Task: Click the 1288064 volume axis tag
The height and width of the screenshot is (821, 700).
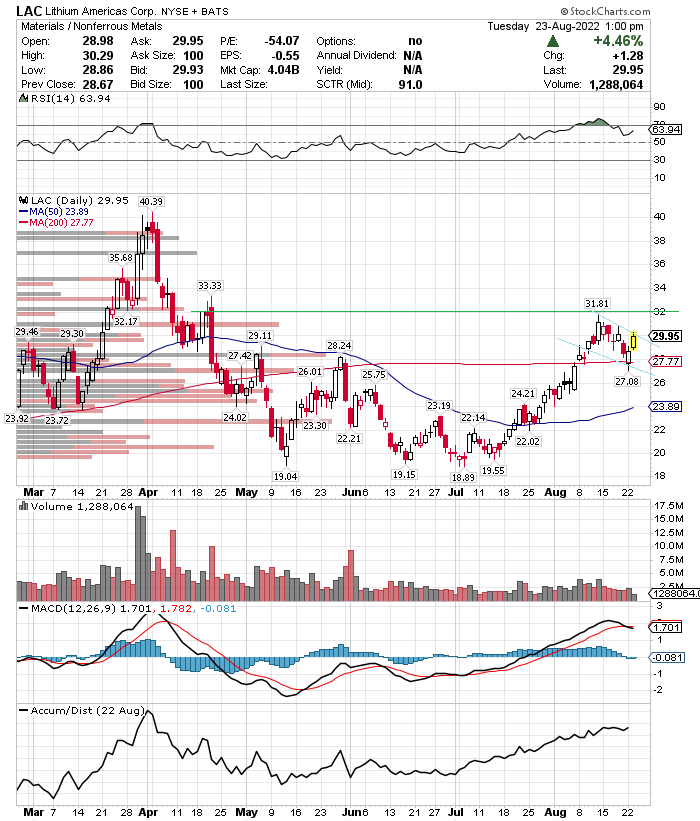Action: (674, 593)
